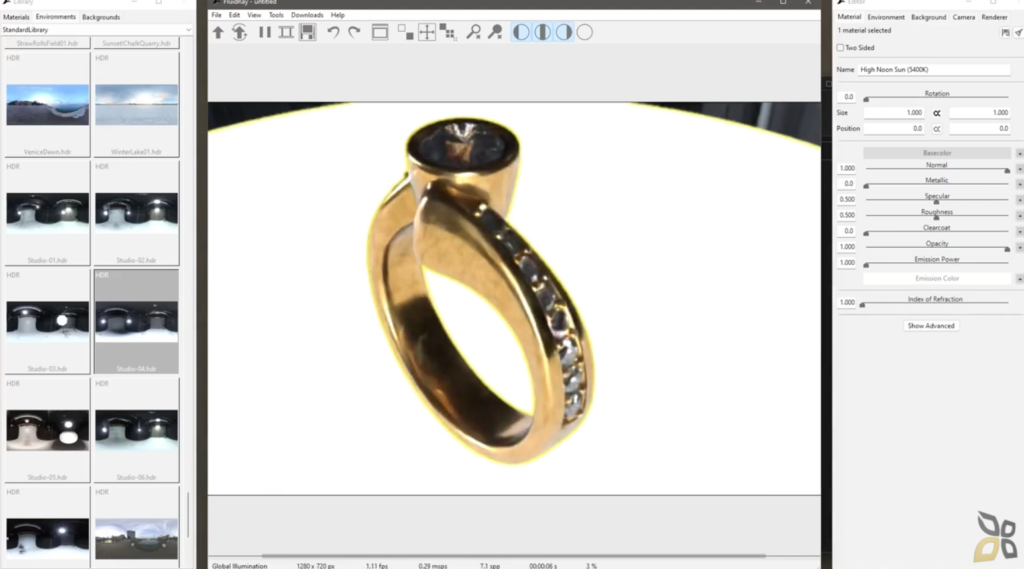The image size is (1024, 569).
Task: Expand the Normal texture options button
Action: (1019, 169)
